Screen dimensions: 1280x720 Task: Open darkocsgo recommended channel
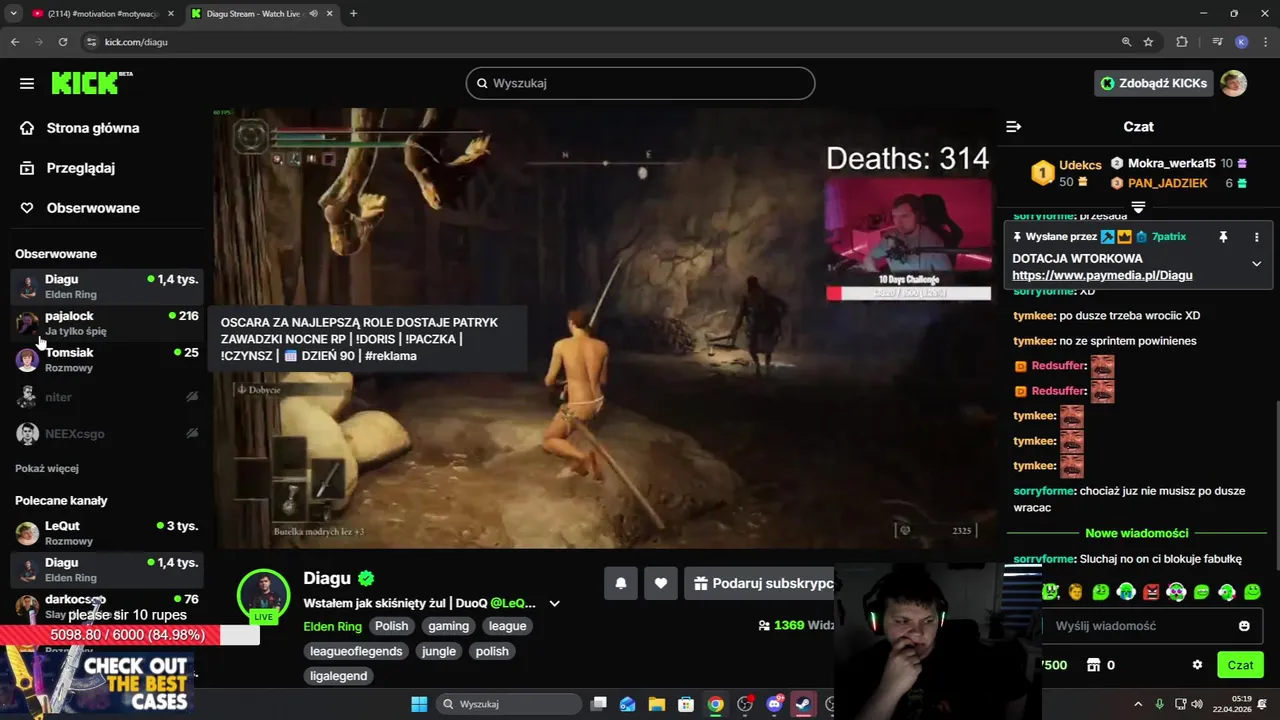click(107, 606)
